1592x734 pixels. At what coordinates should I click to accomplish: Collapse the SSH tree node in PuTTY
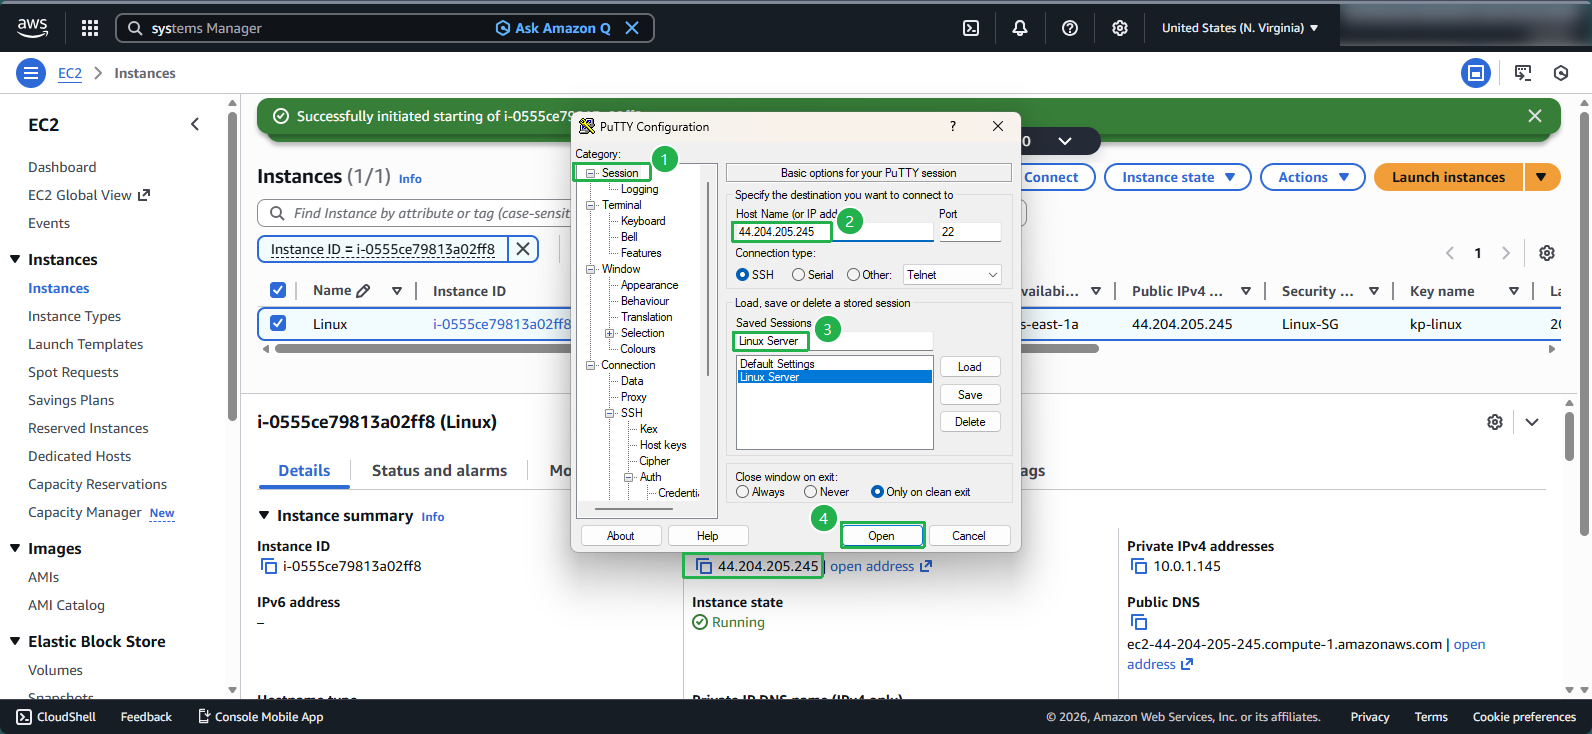tap(610, 413)
